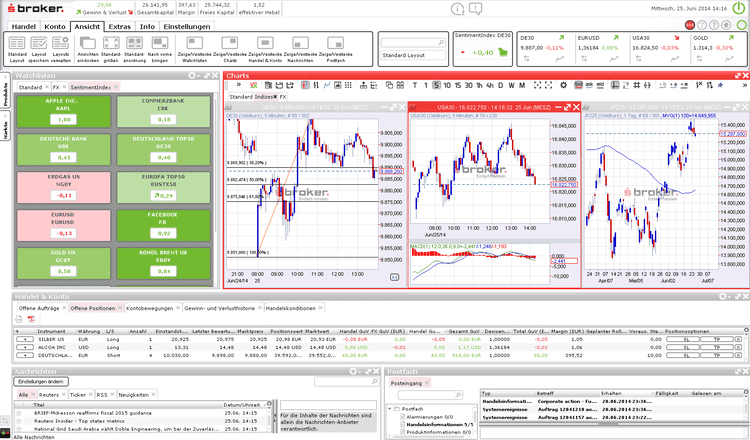Select the weekly W chart timeframe

[511, 85]
